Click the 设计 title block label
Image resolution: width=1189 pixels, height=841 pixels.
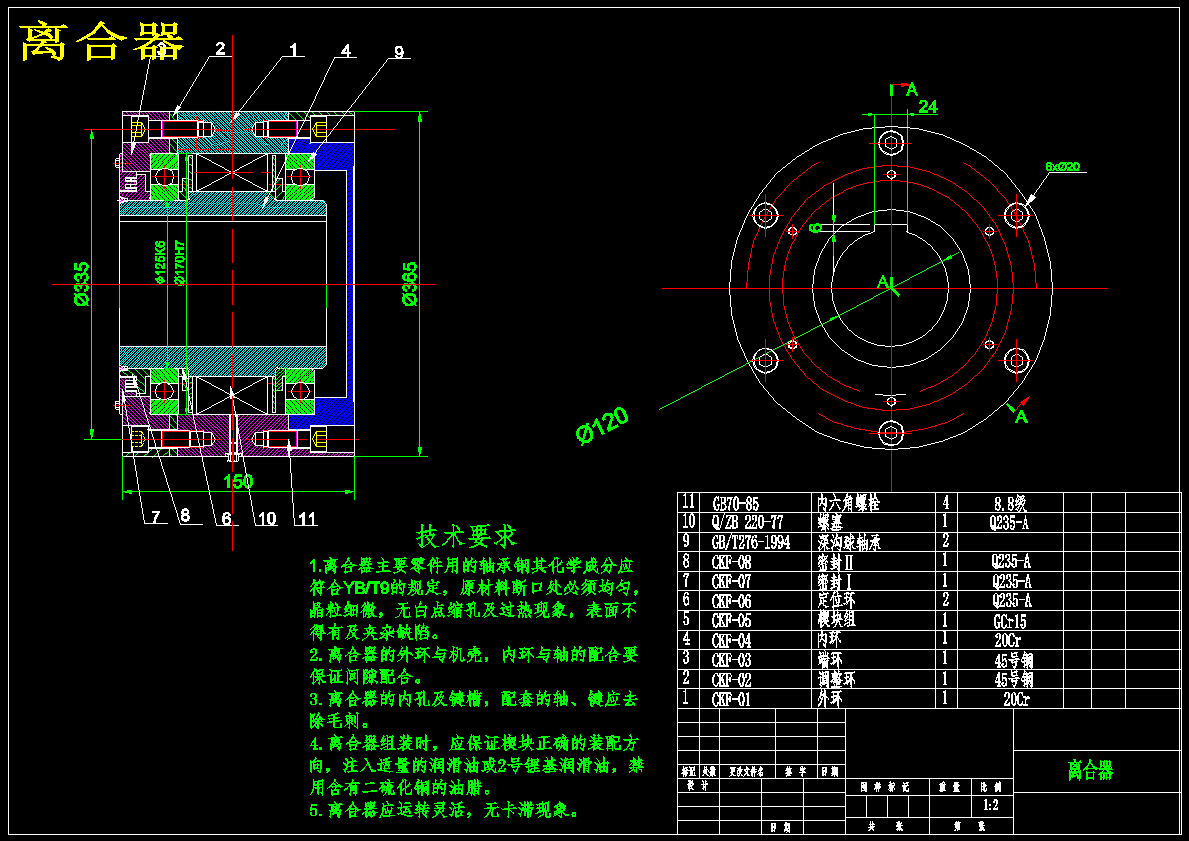coord(697,786)
